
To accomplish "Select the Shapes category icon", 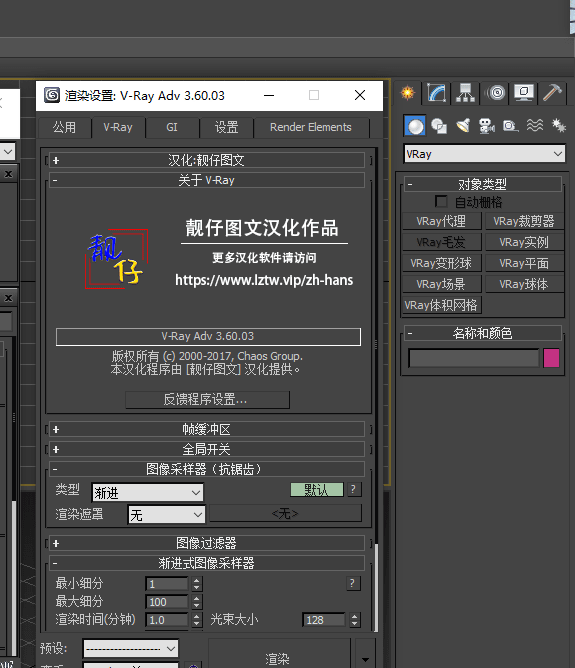I will (x=439, y=126).
